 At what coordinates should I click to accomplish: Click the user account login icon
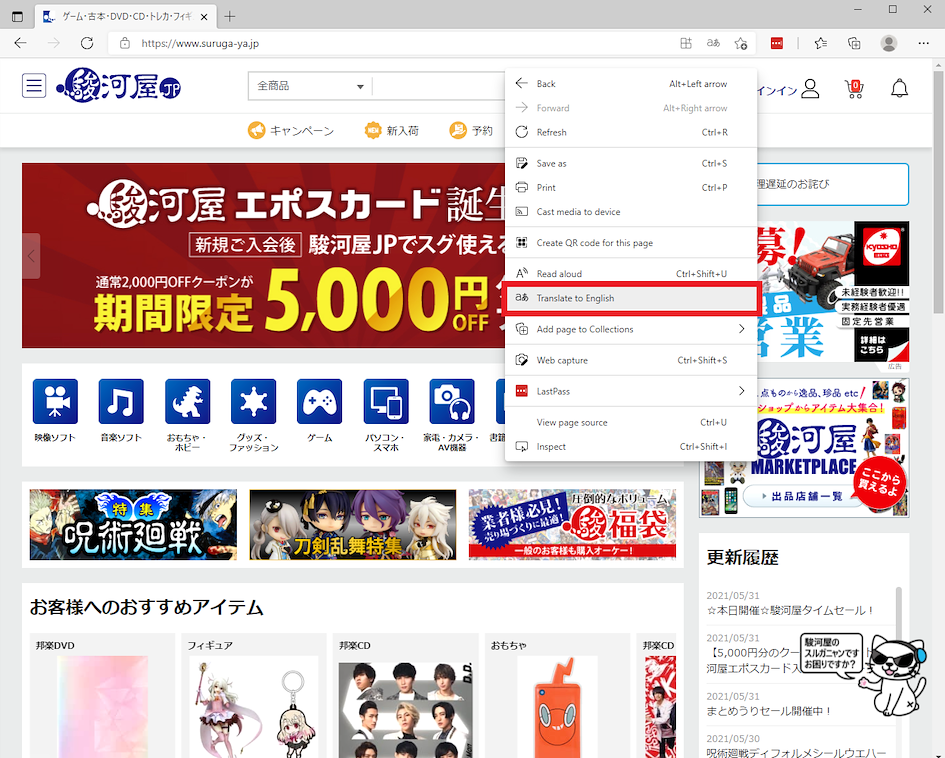(x=811, y=89)
